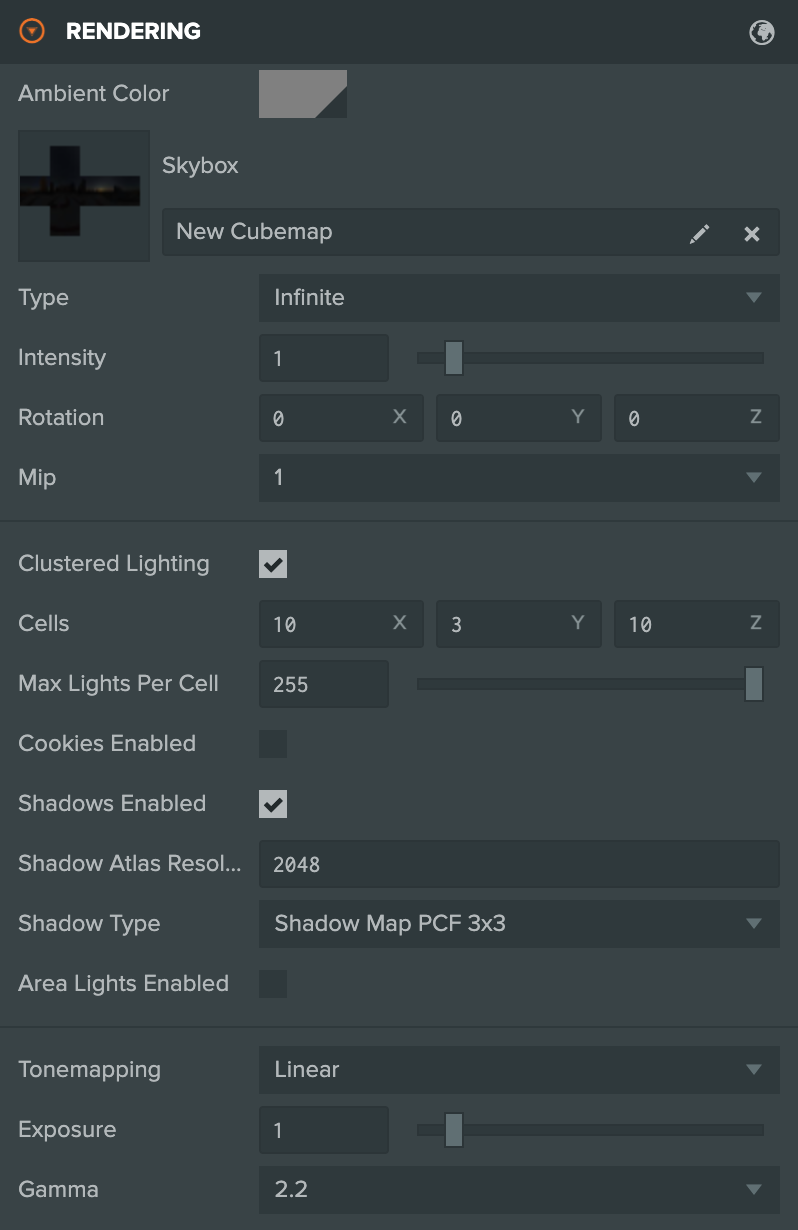Viewport: 798px width, 1230px height.
Task: Disable the Clustered Lighting checkbox
Action: click(x=273, y=564)
